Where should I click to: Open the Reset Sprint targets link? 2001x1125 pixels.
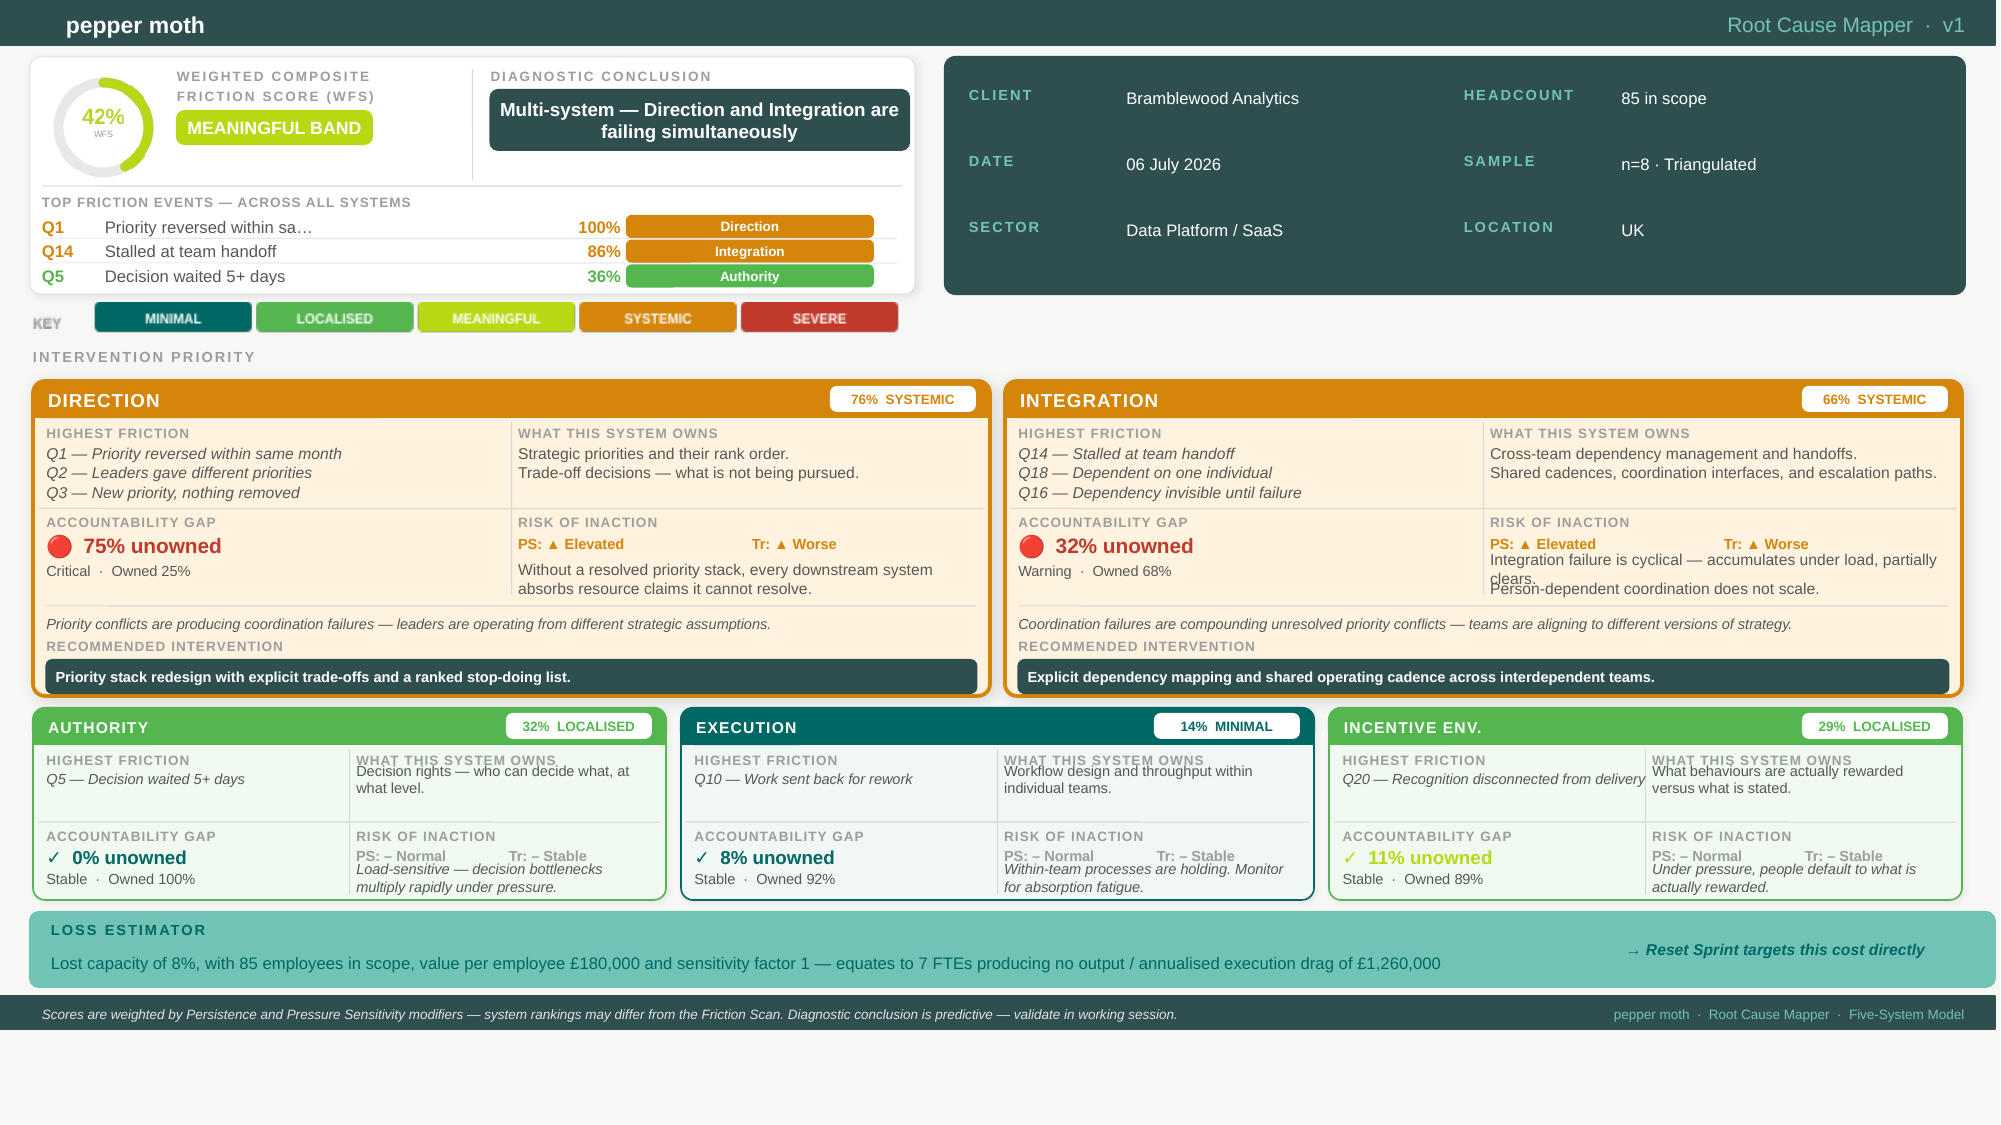coord(1775,950)
